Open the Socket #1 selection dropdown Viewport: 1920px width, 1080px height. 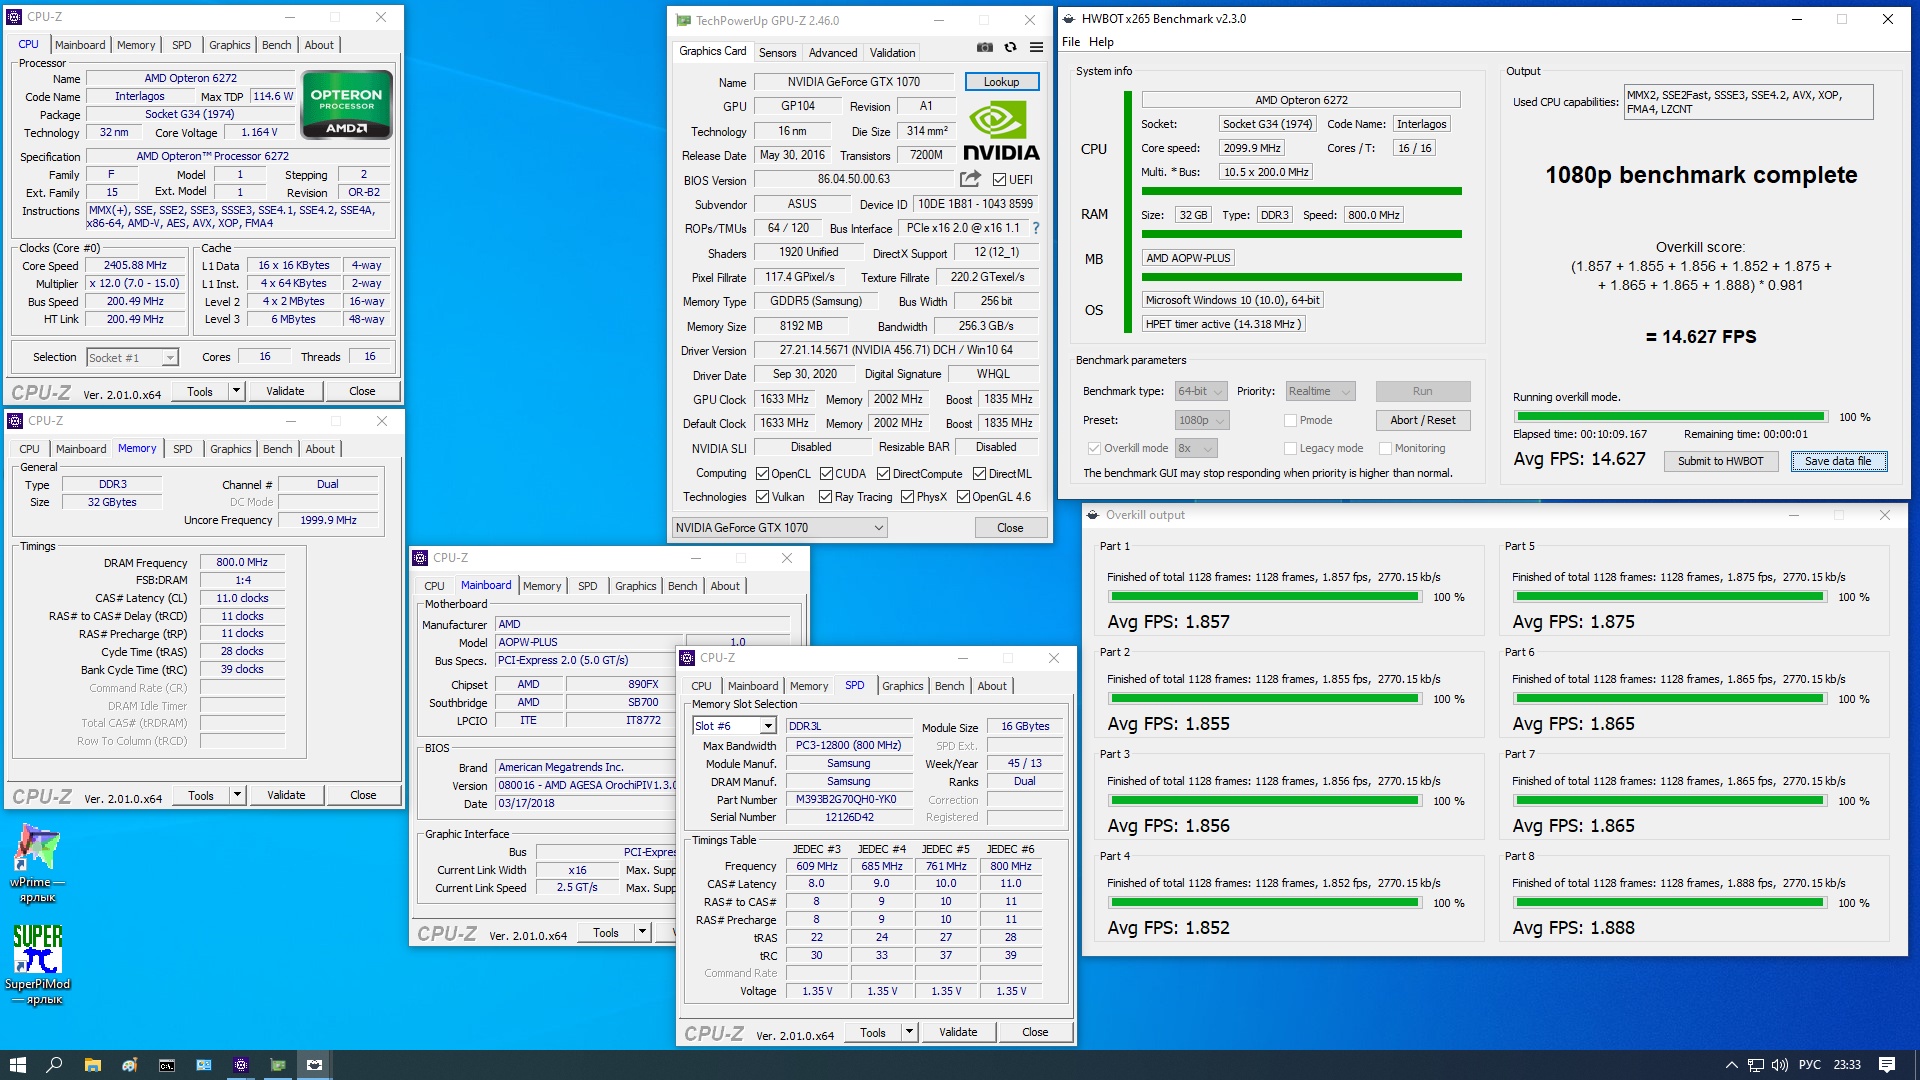[x=132, y=357]
